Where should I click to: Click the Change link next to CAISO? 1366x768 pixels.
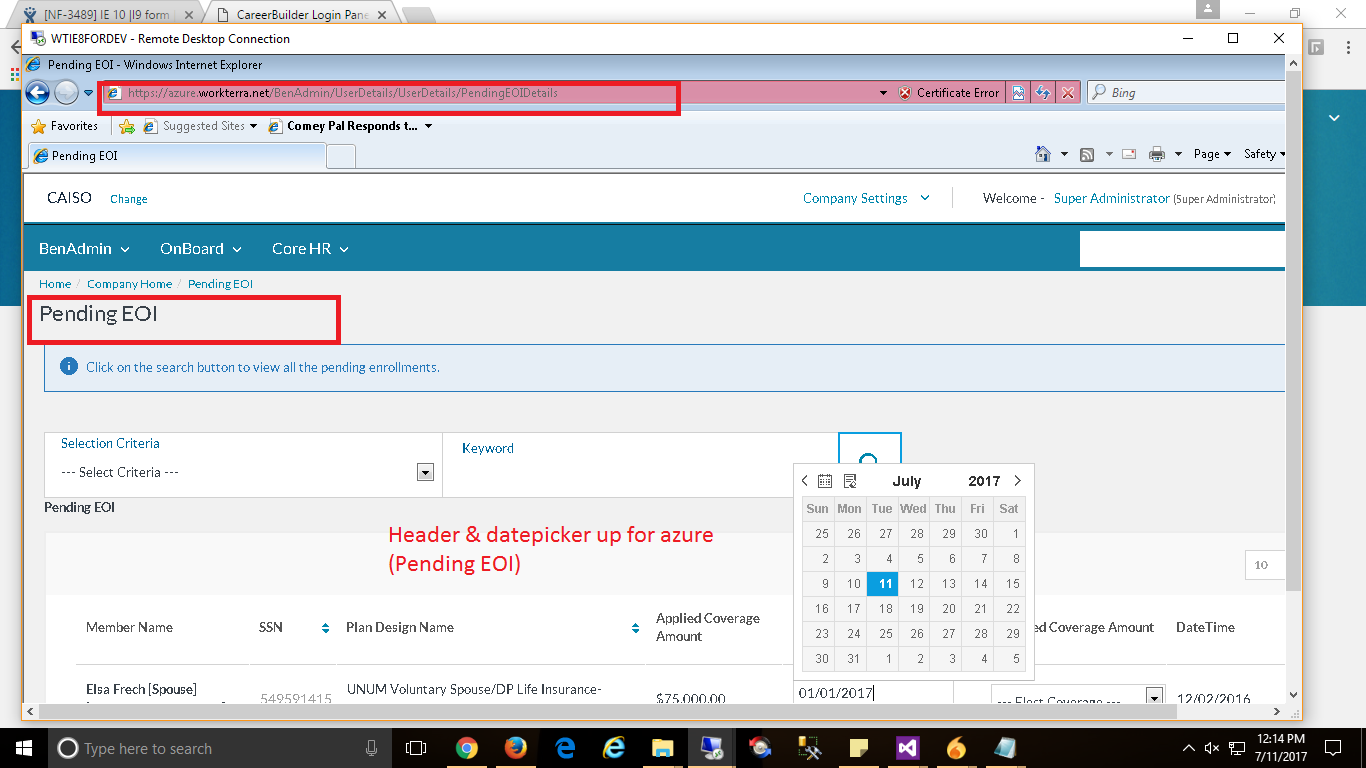129,199
